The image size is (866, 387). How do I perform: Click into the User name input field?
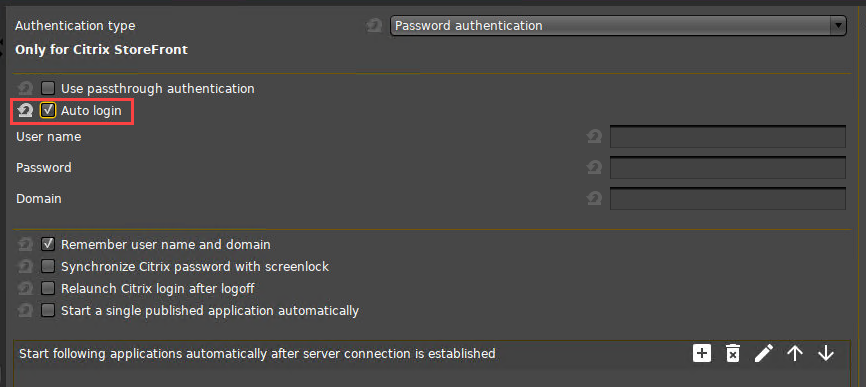pos(727,136)
